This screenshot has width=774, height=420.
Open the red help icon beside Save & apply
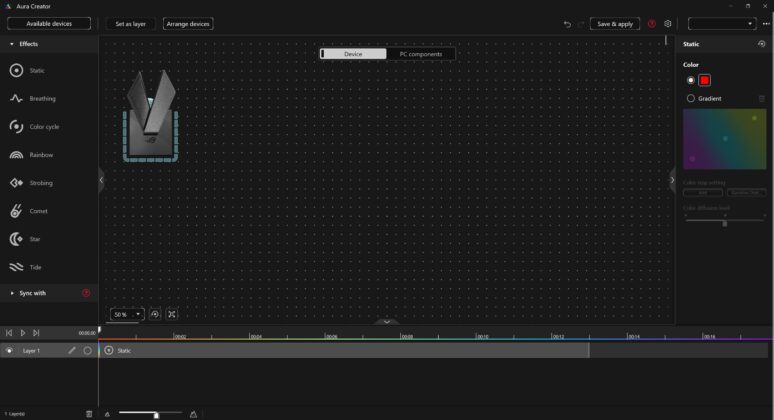coord(652,24)
